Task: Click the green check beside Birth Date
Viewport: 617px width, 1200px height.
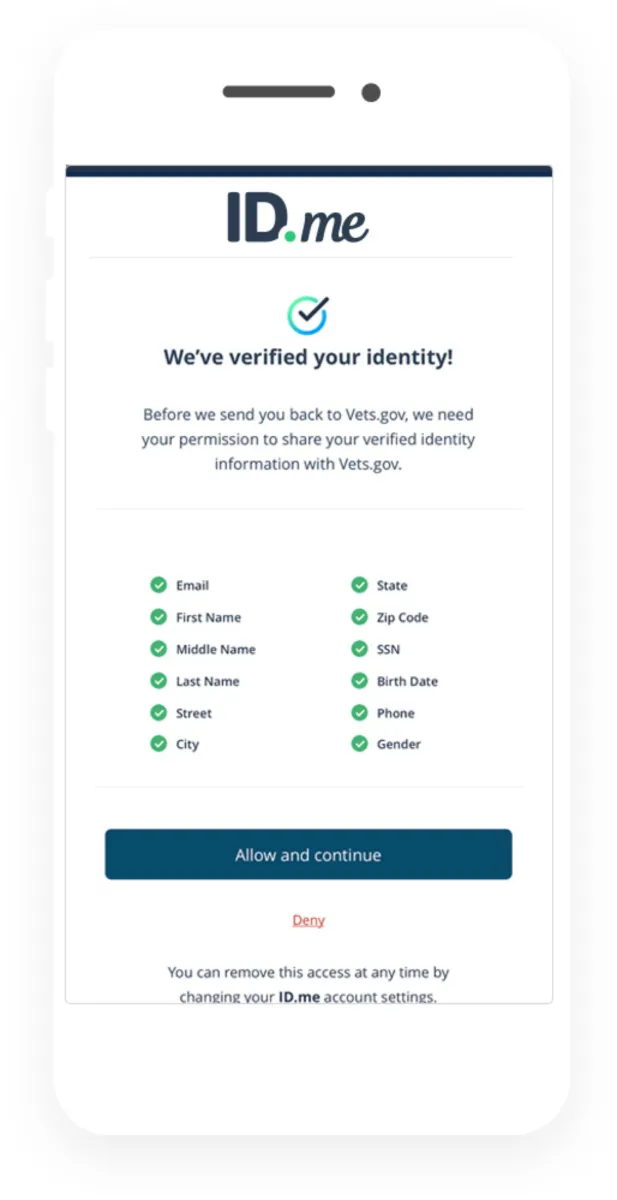Action: click(x=359, y=681)
